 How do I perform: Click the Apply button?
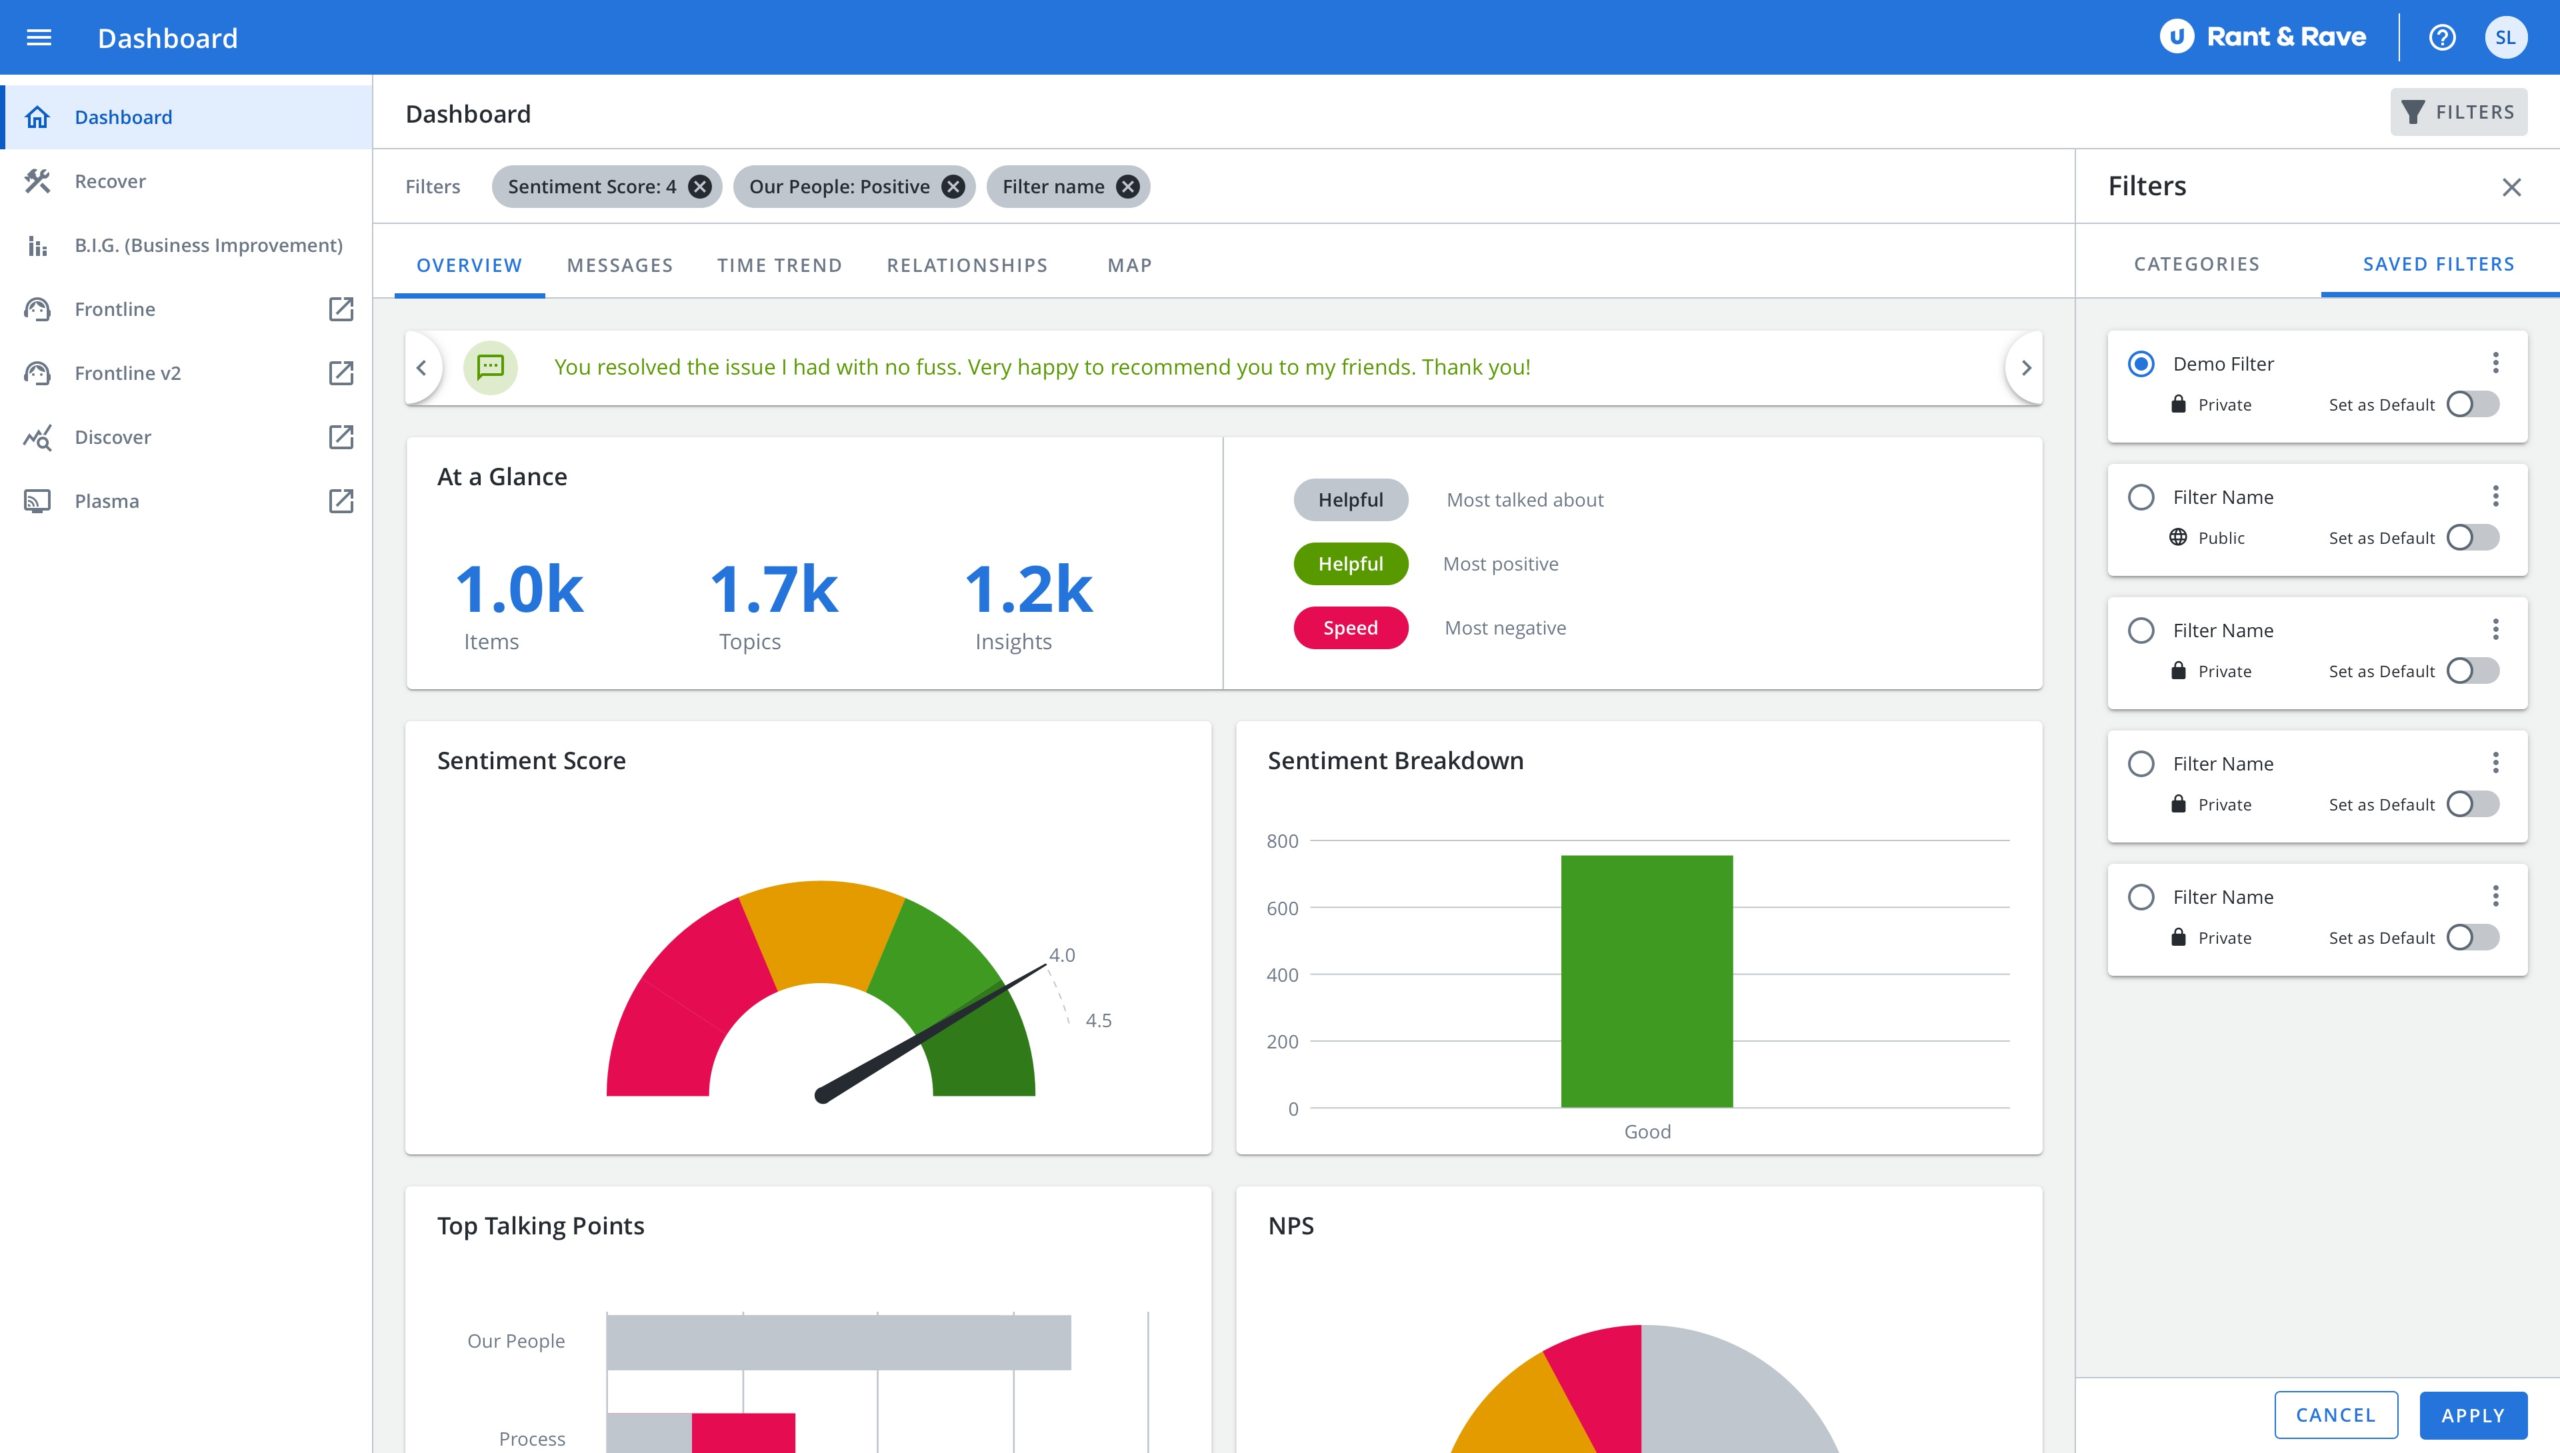tap(2473, 1415)
